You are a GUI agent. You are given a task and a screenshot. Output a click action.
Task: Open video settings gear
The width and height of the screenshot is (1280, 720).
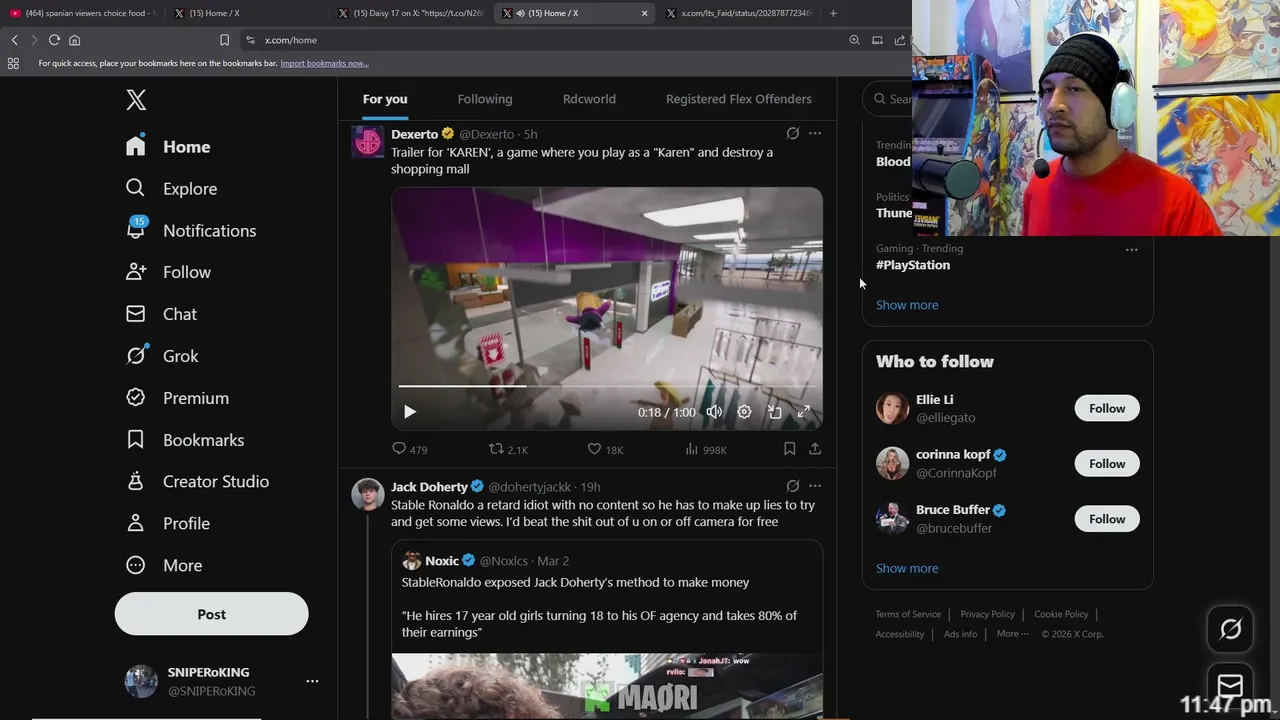744,411
